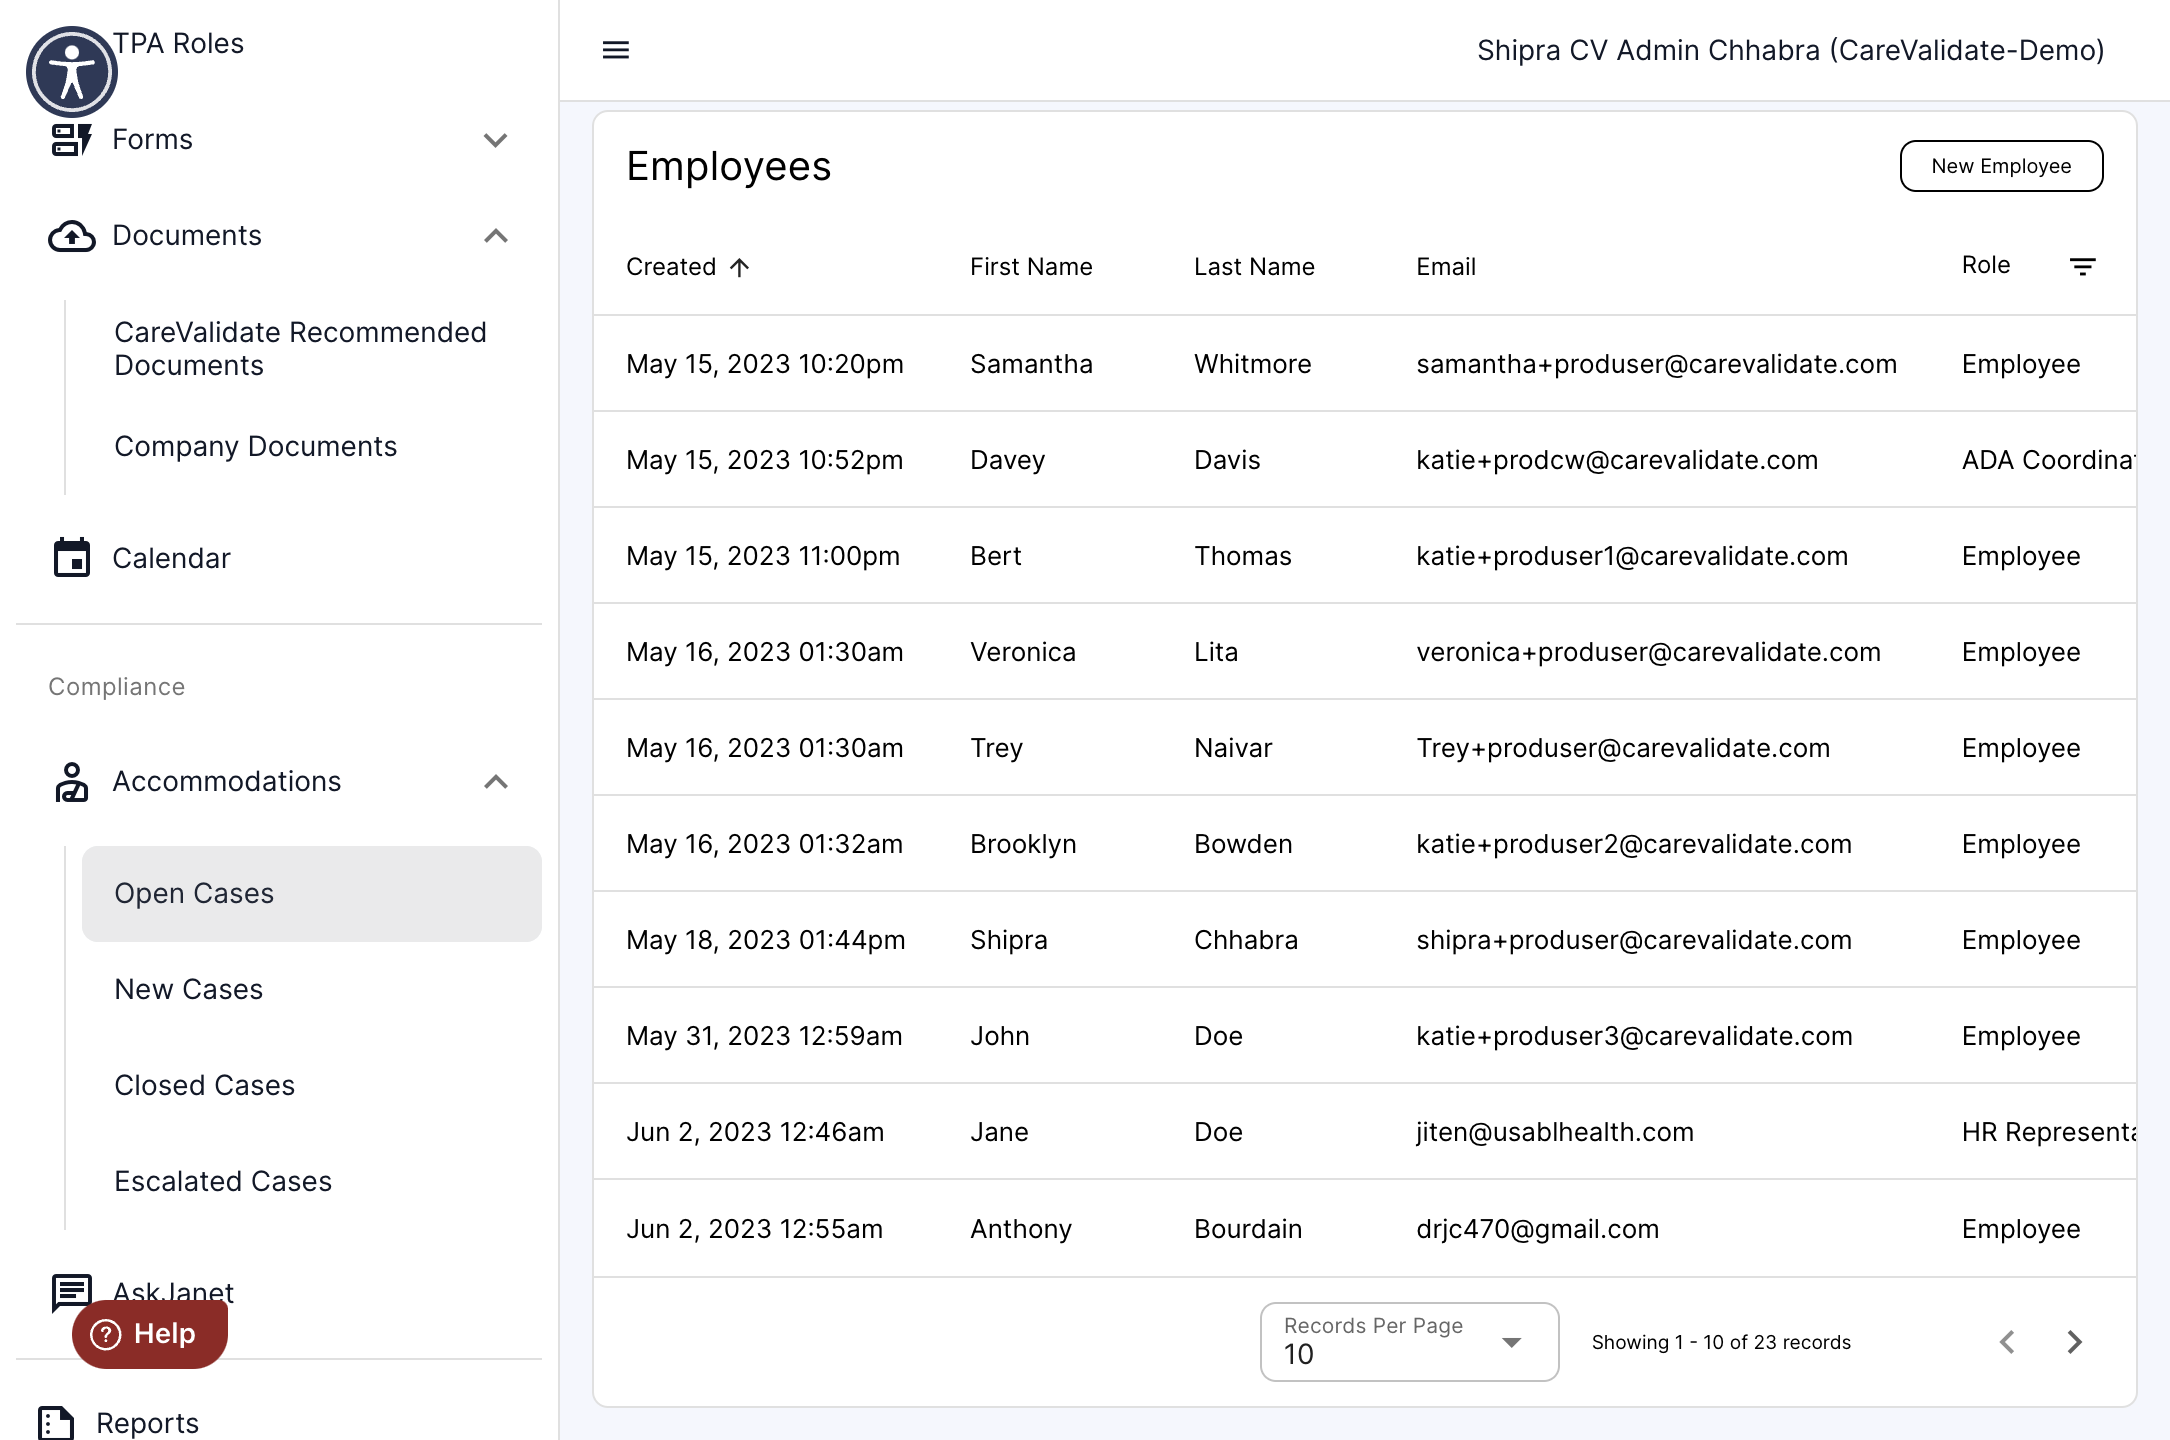This screenshot has width=2170, height=1440.
Task: Sort by the Last Name column header
Action: tap(1254, 267)
